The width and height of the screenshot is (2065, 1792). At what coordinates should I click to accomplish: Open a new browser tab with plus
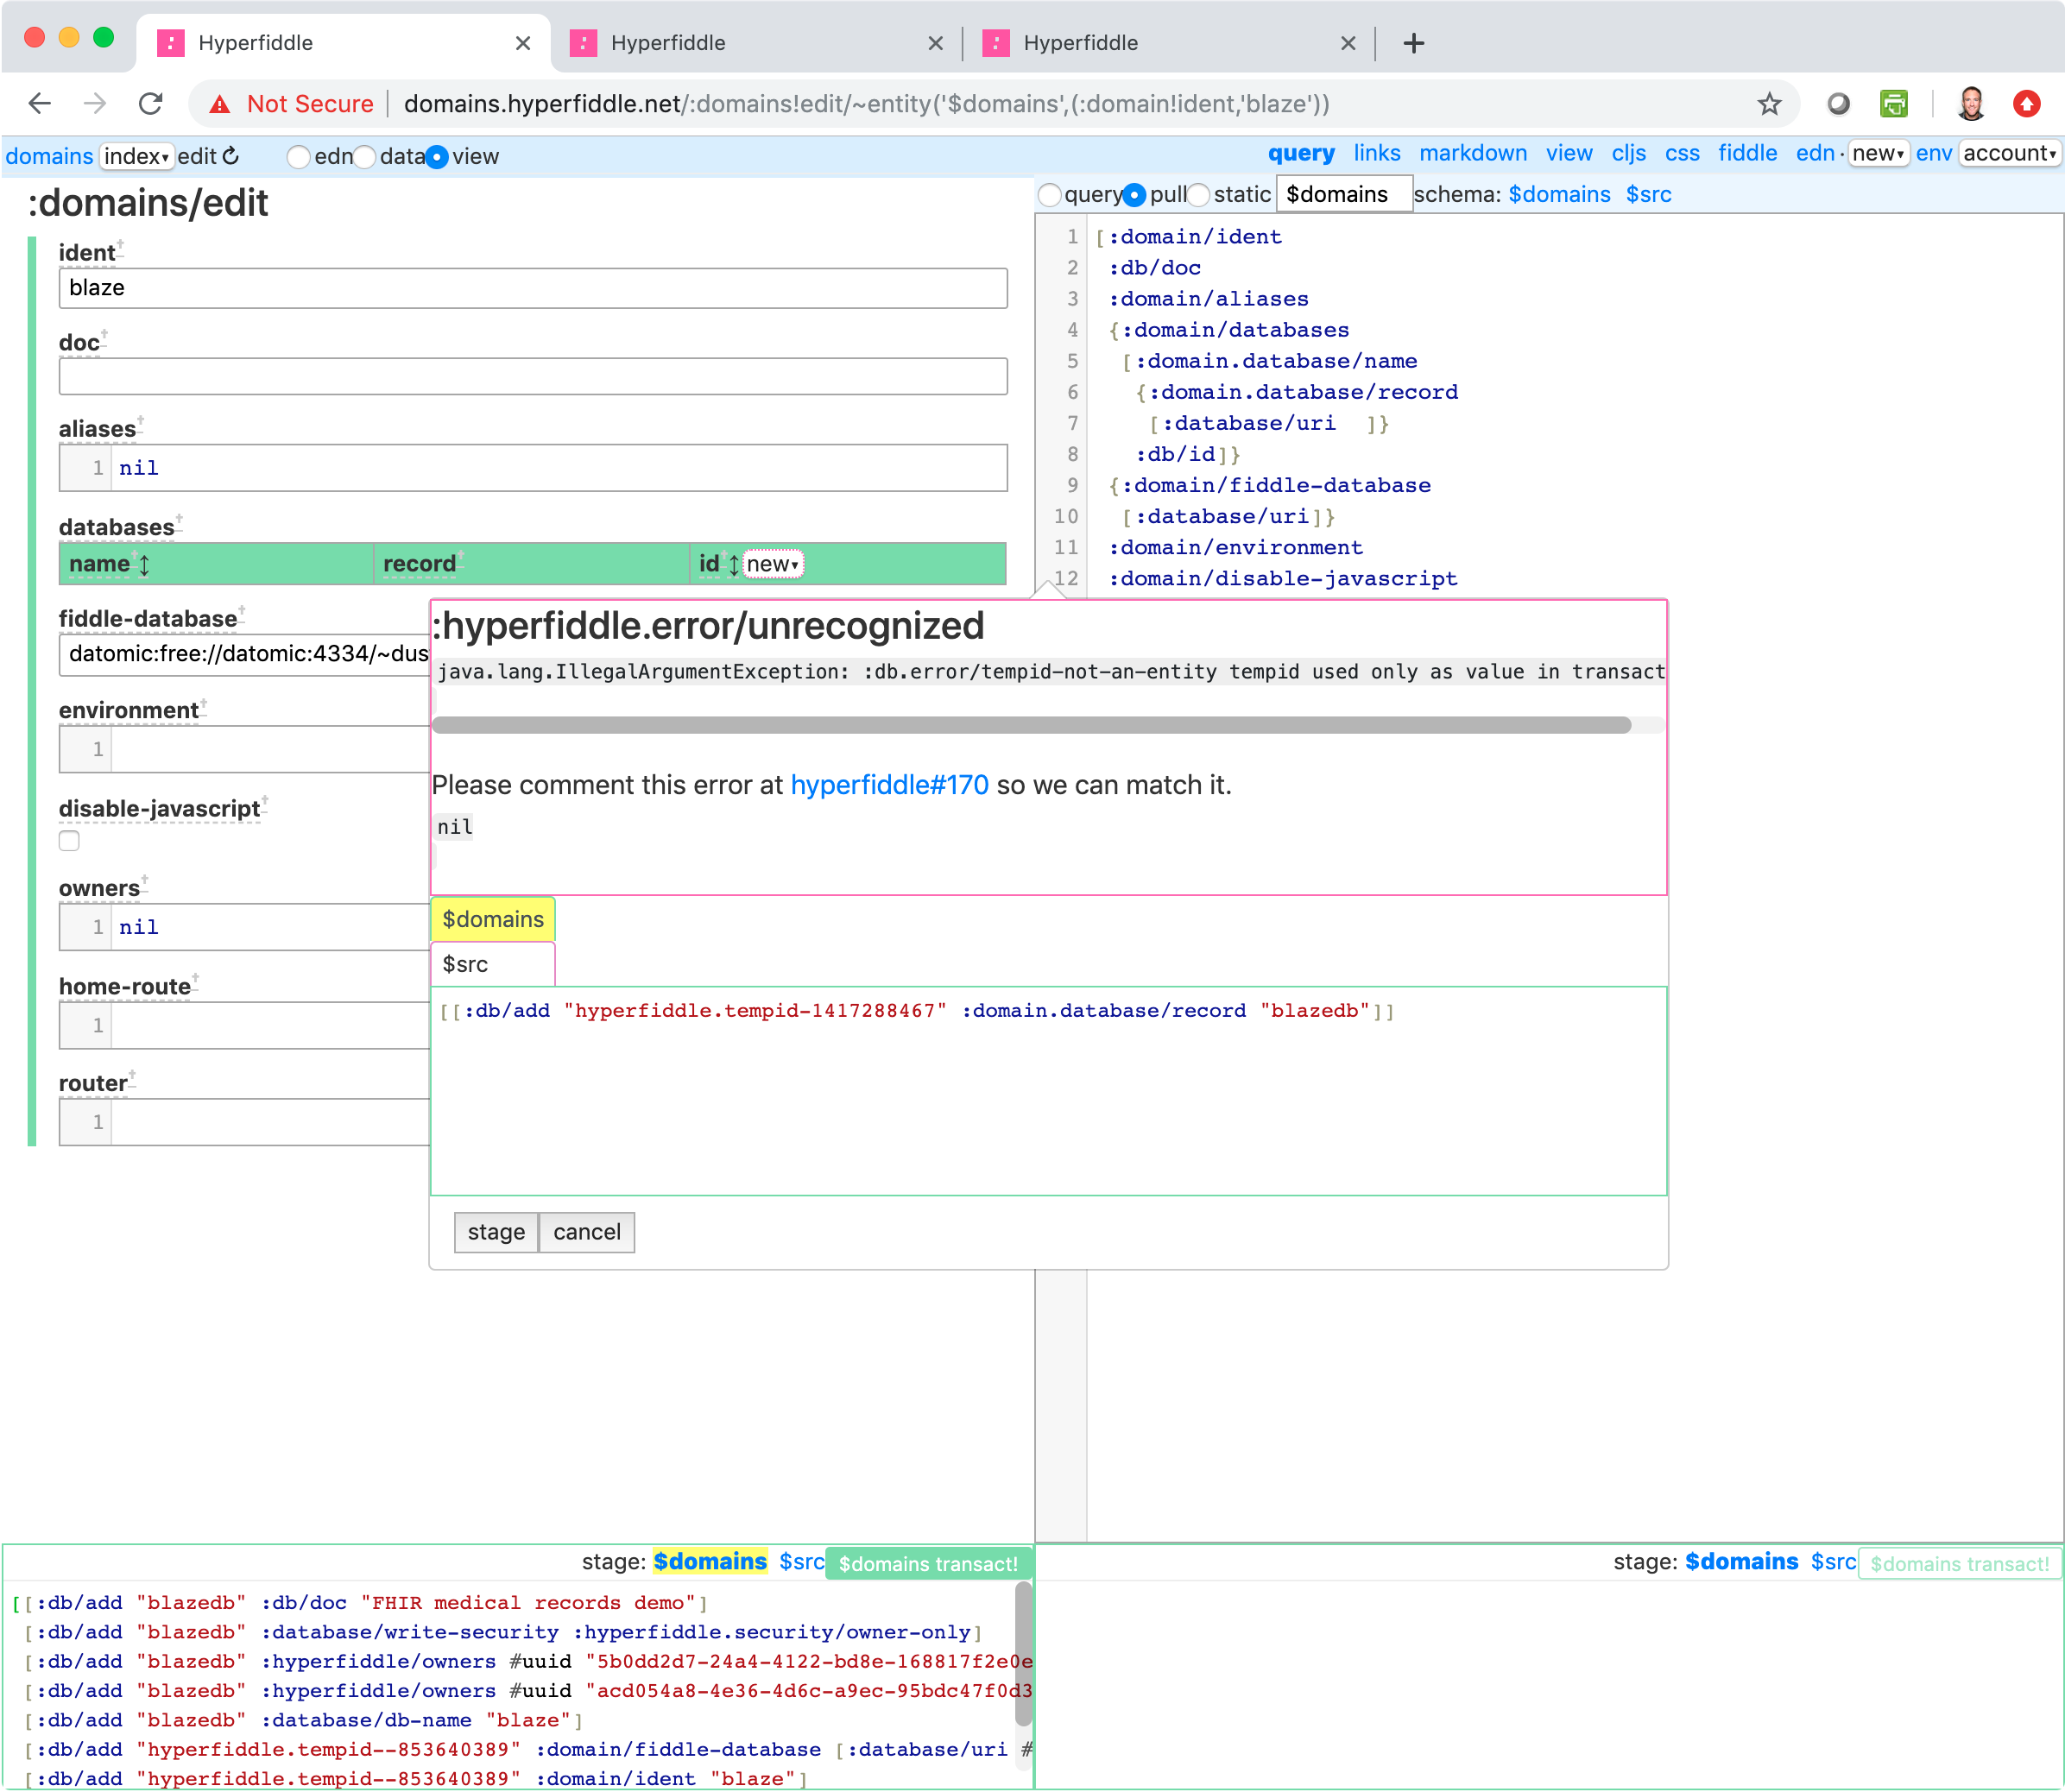click(1413, 43)
